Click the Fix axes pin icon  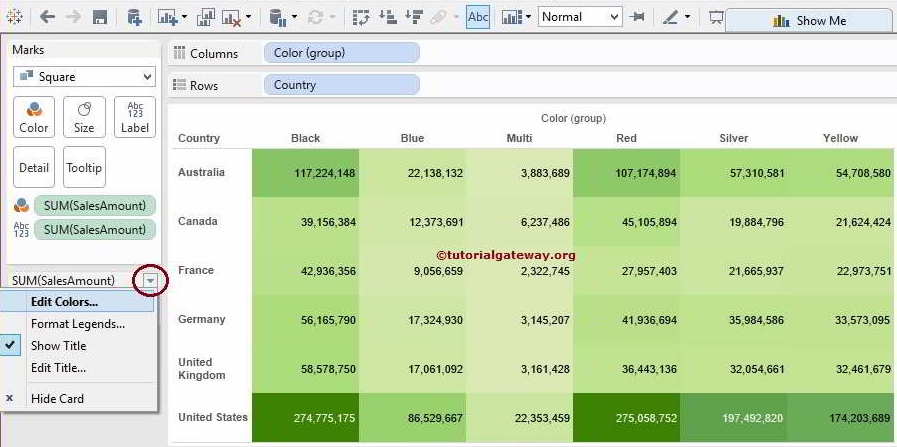click(637, 17)
